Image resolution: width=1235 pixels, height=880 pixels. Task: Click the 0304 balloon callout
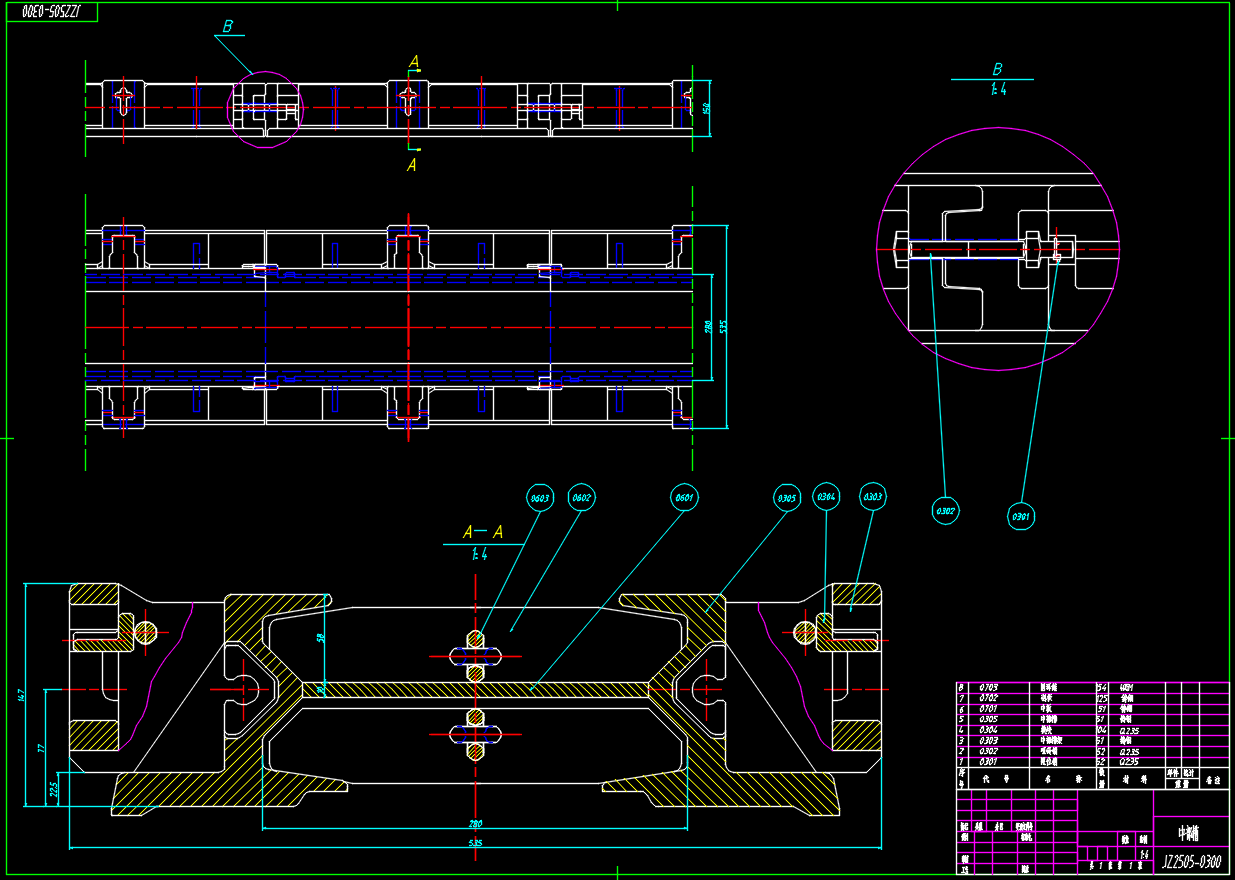(826, 497)
